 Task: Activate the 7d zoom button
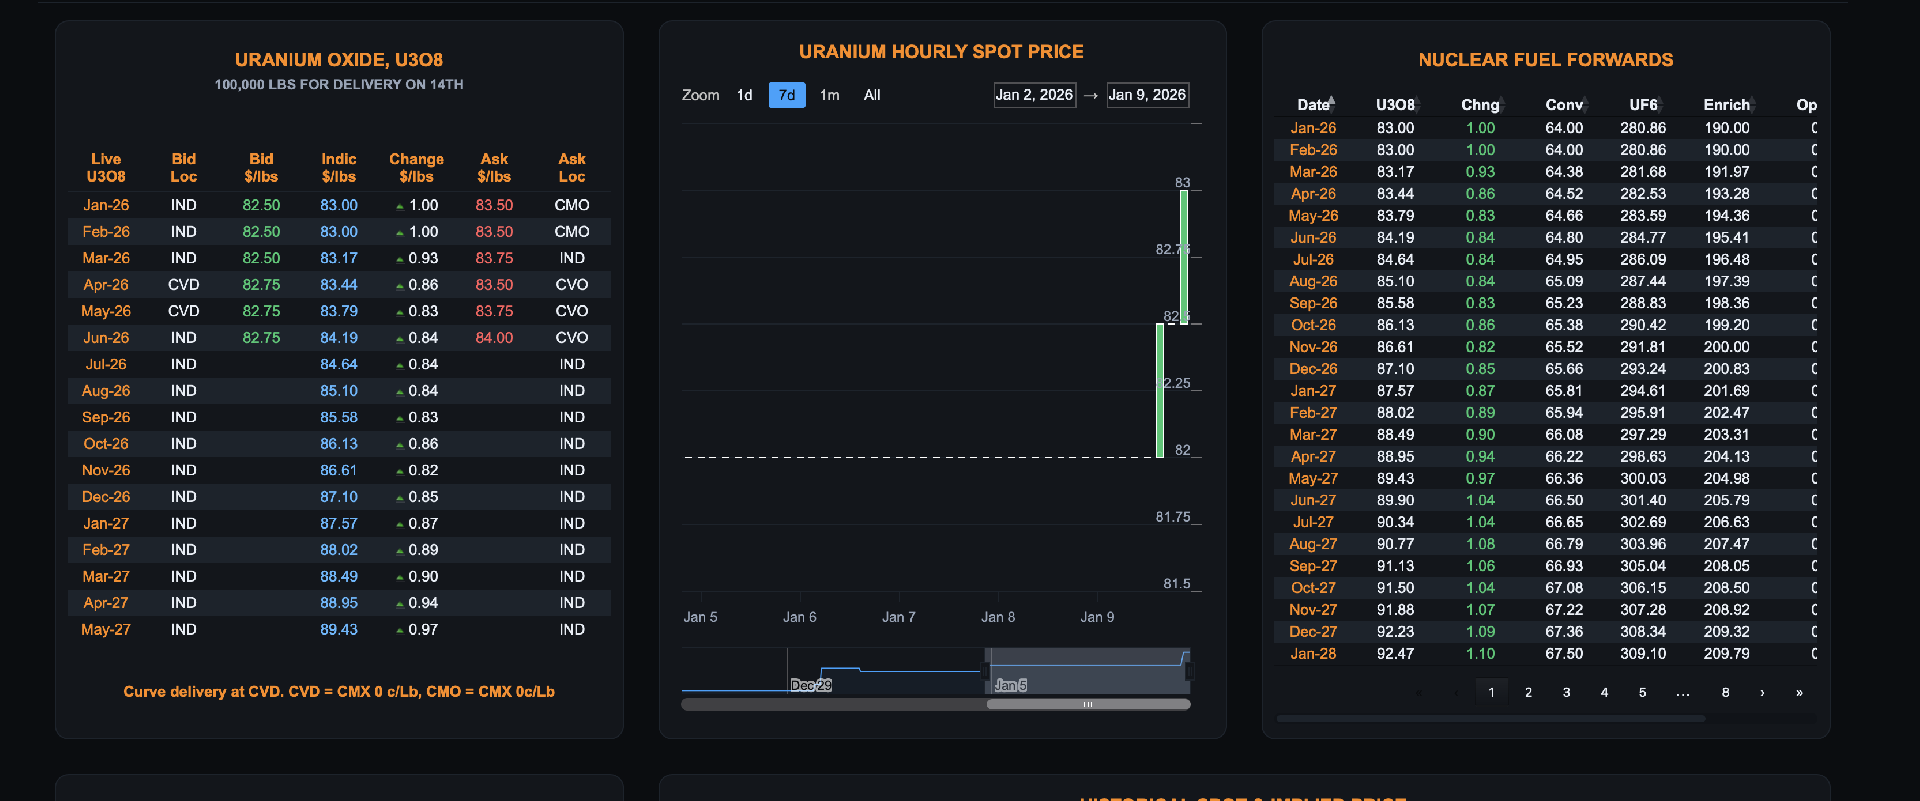(787, 95)
